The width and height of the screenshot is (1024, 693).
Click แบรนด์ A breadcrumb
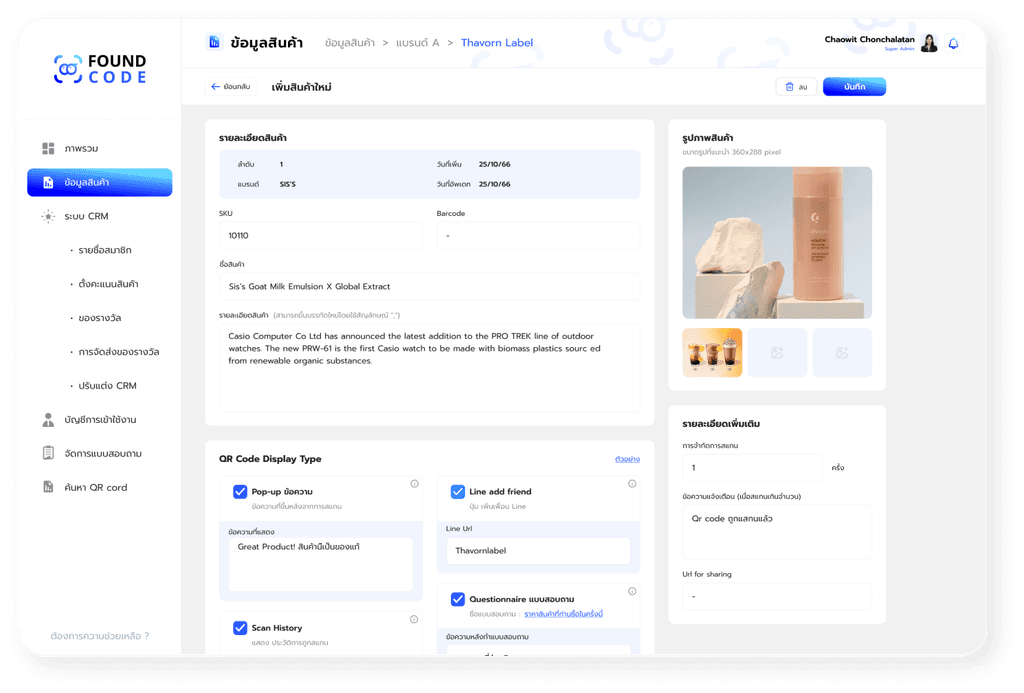coord(417,42)
